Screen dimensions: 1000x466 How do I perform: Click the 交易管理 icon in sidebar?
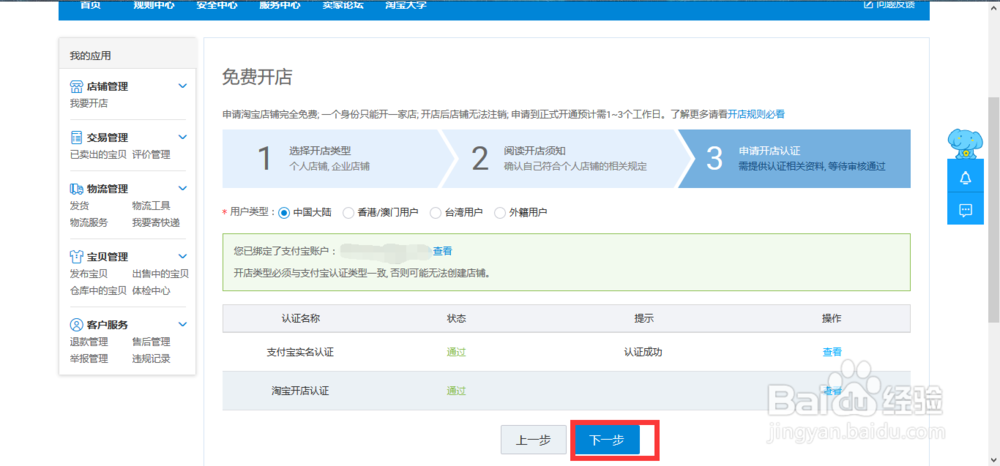click(77, 138)
